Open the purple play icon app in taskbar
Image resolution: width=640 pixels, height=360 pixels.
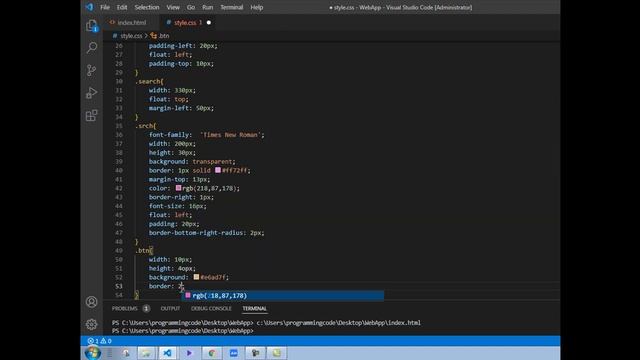[x=189, y=353]
